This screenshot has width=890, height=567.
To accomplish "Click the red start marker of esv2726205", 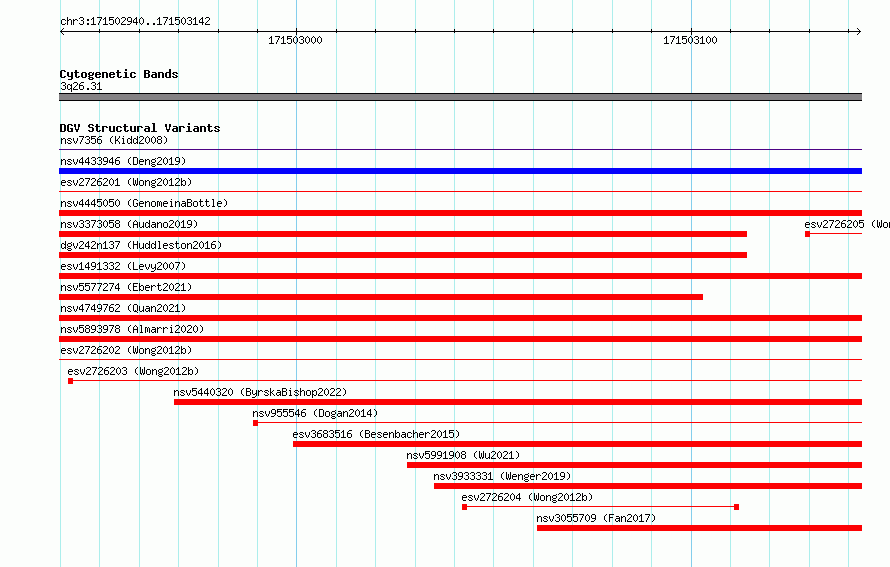I will (807, 234).
